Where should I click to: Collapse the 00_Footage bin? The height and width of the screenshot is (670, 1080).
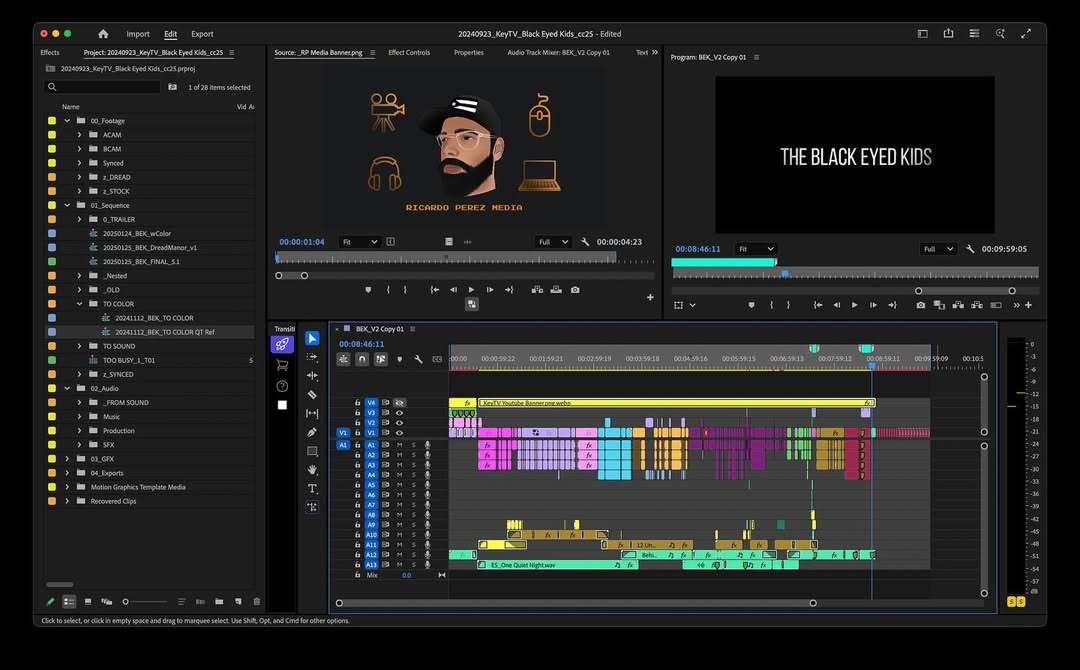point(68,121)
